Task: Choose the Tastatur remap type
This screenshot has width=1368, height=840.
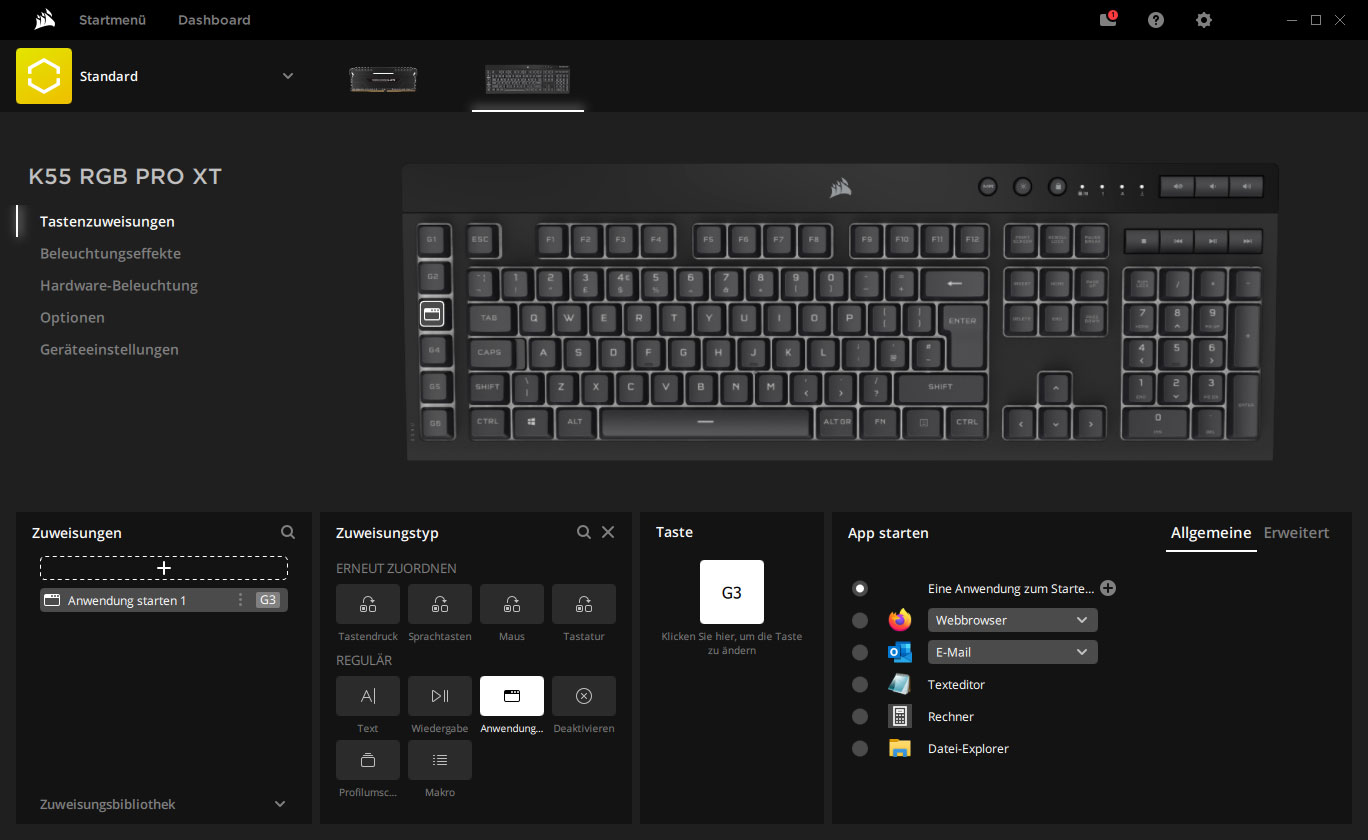Action: 584,604
